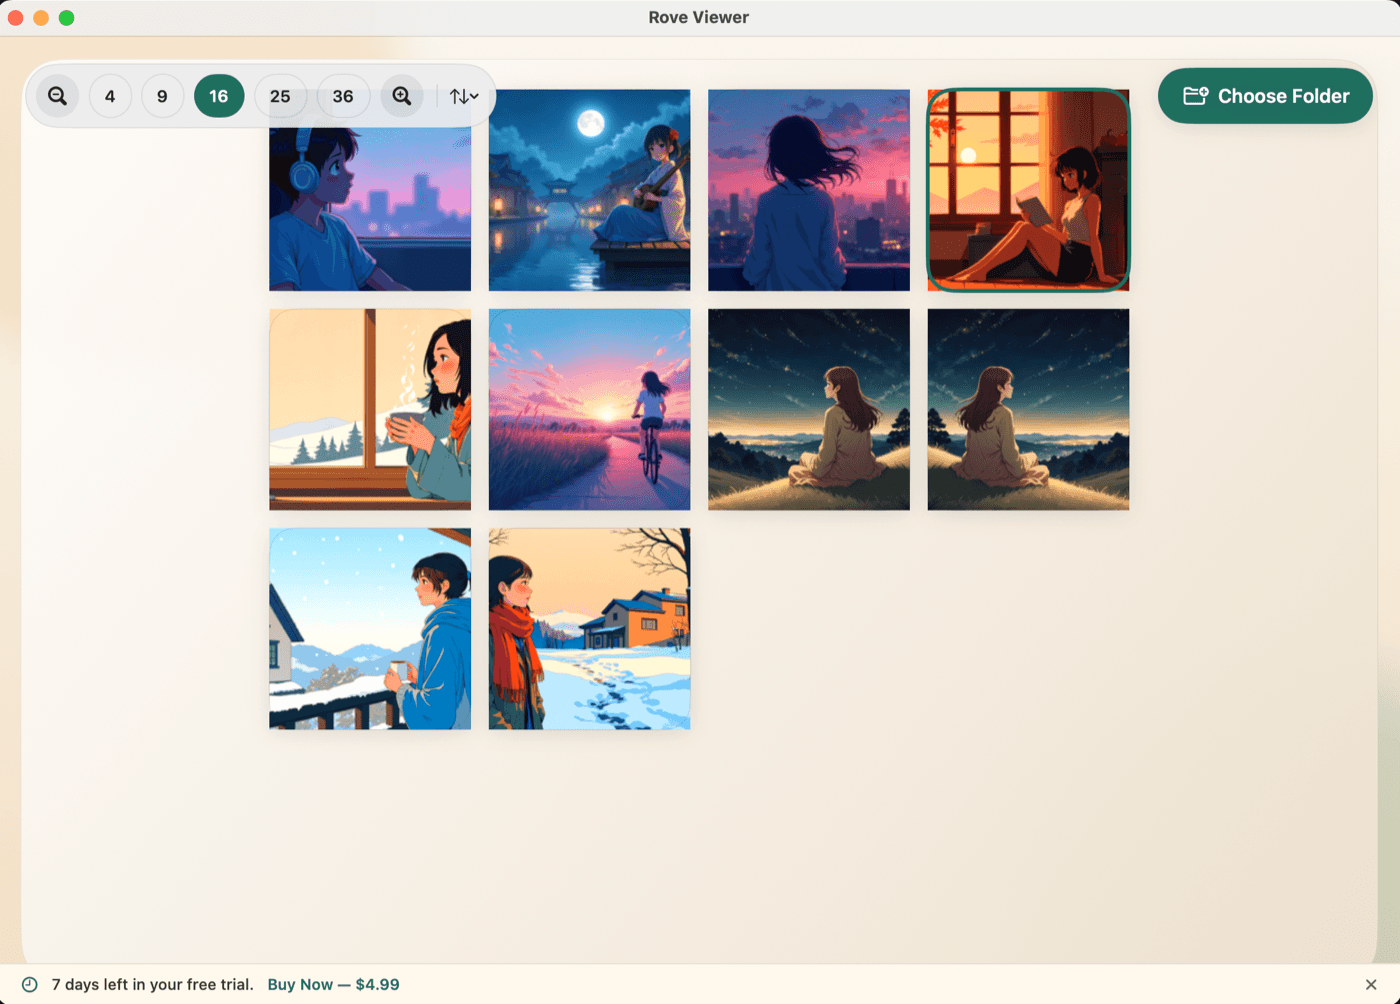The height and width of the screenshot is (1004, 1400).
Task: Click the zoom out magnifier icon
Action: point(58,96)
